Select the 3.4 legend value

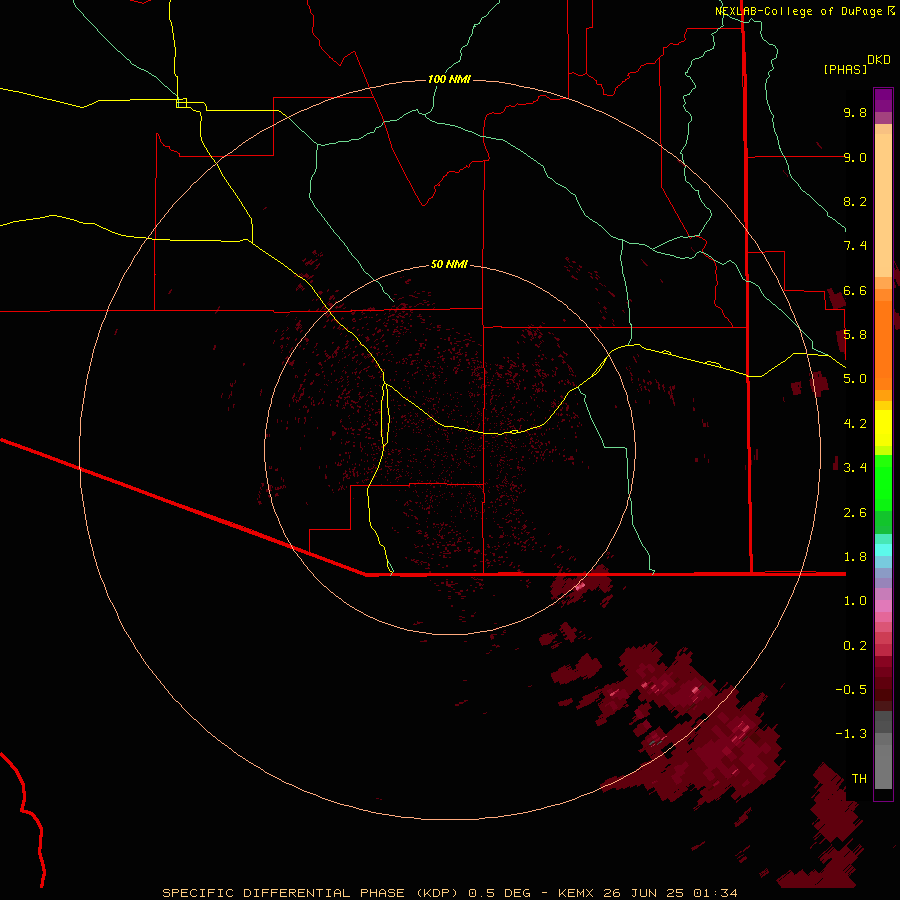(x=855, y=468)
